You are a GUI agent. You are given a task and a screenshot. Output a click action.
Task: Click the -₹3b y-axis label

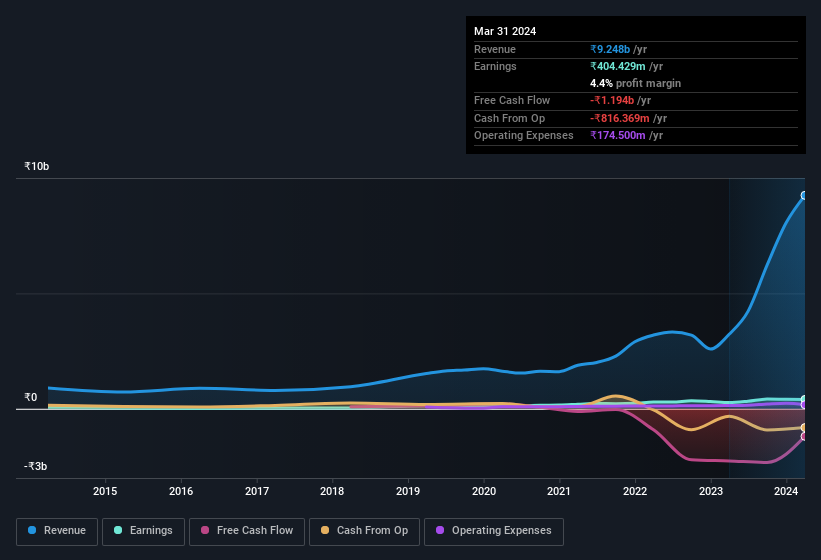(37, 466)
